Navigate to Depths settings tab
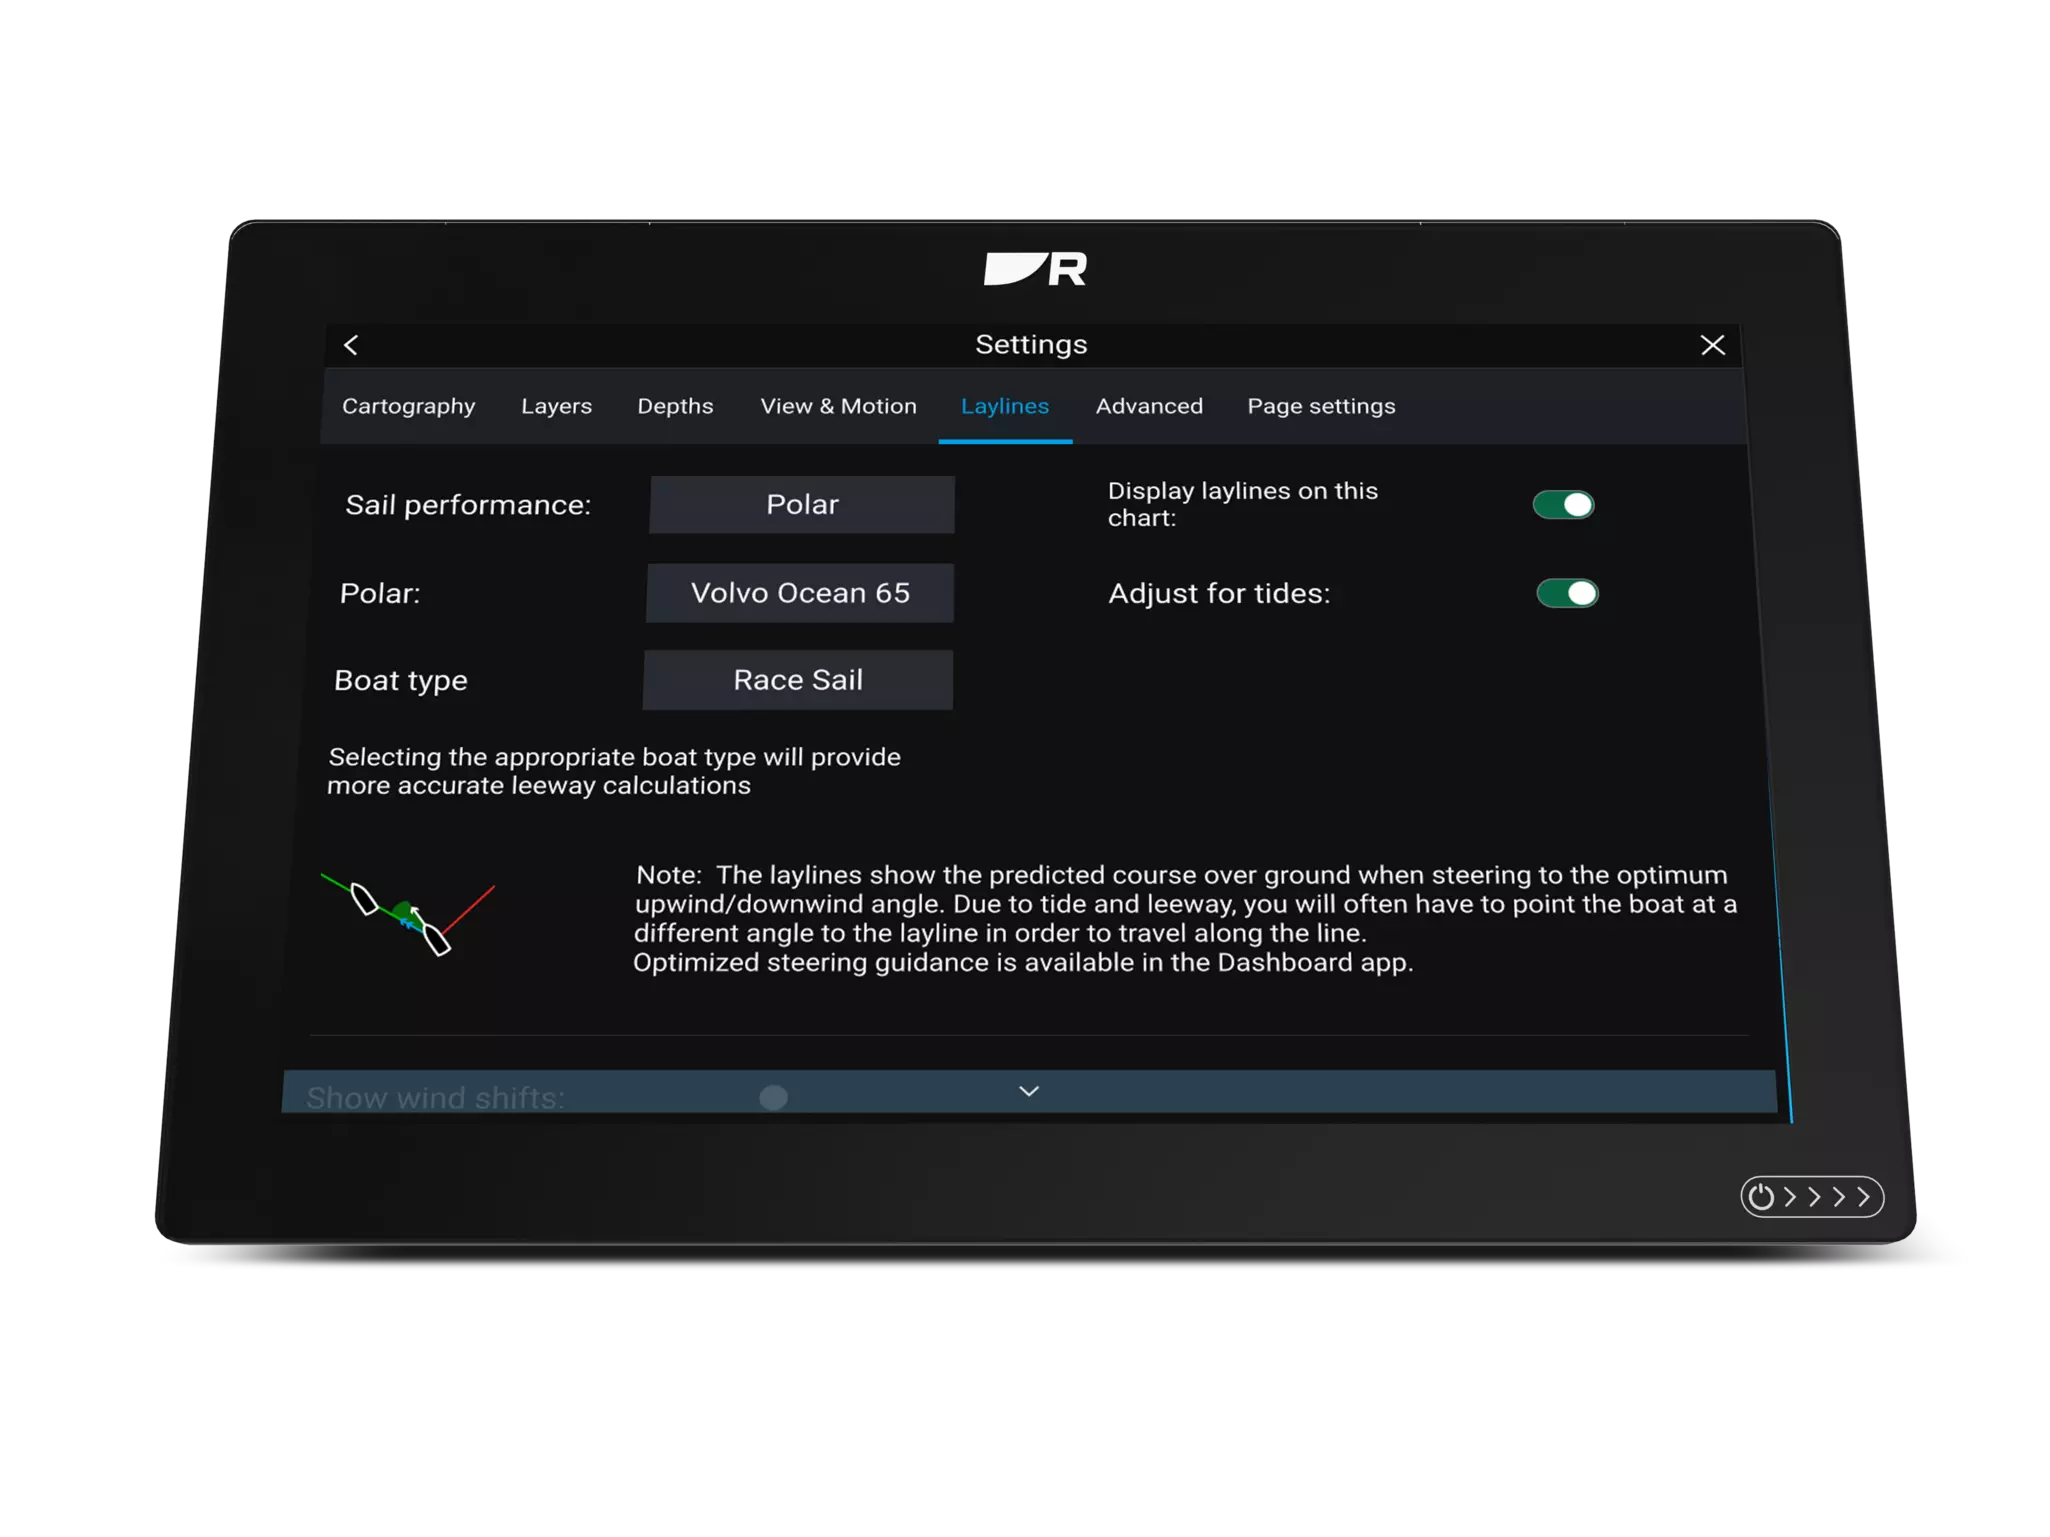The width and height of the screenshot is (2050, 1537). pos(673,405)
